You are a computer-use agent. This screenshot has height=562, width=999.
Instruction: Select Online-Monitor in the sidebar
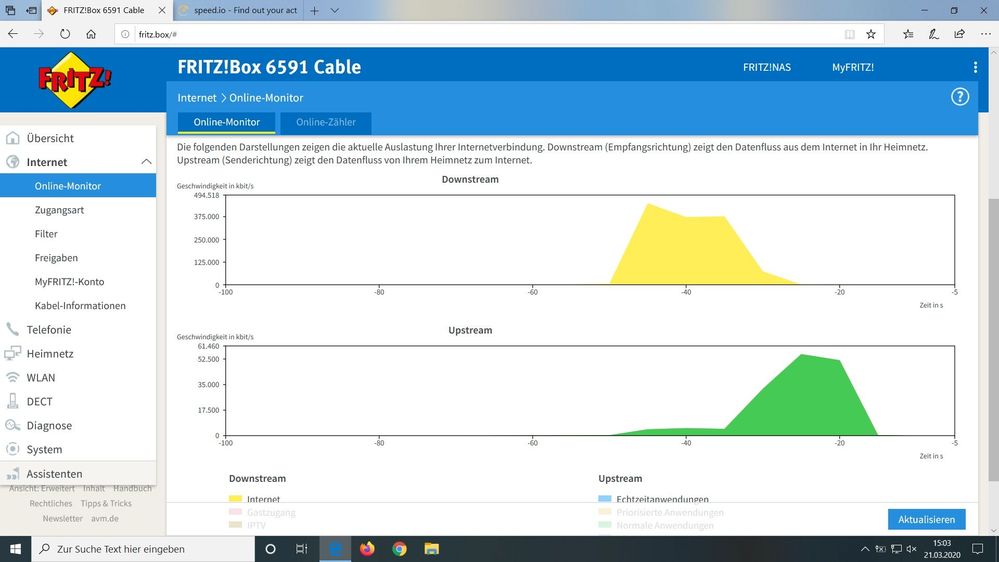(78, 186)
